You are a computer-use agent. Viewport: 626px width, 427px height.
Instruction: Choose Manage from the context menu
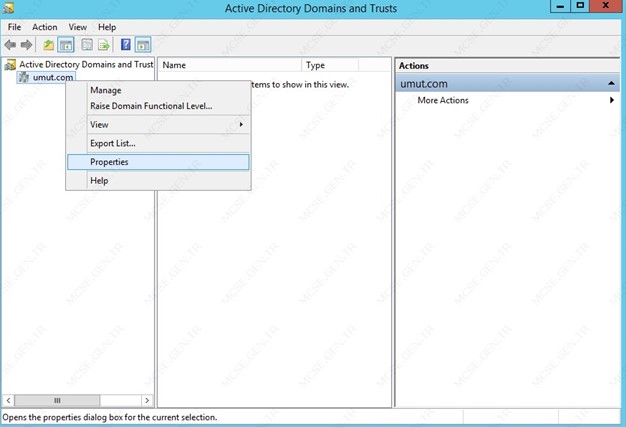pyautogui.click(x=158, y=90)
